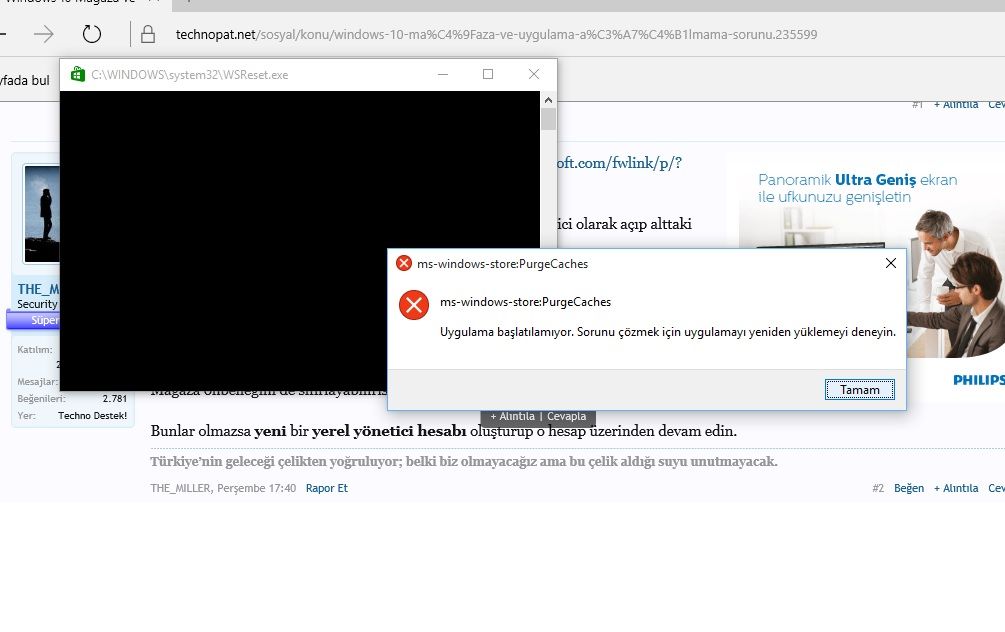Click the browser forward arrow
Image resolution: width=1005 pixels, height=632 pixels.
pyautogui.click(x=44, y=34)
